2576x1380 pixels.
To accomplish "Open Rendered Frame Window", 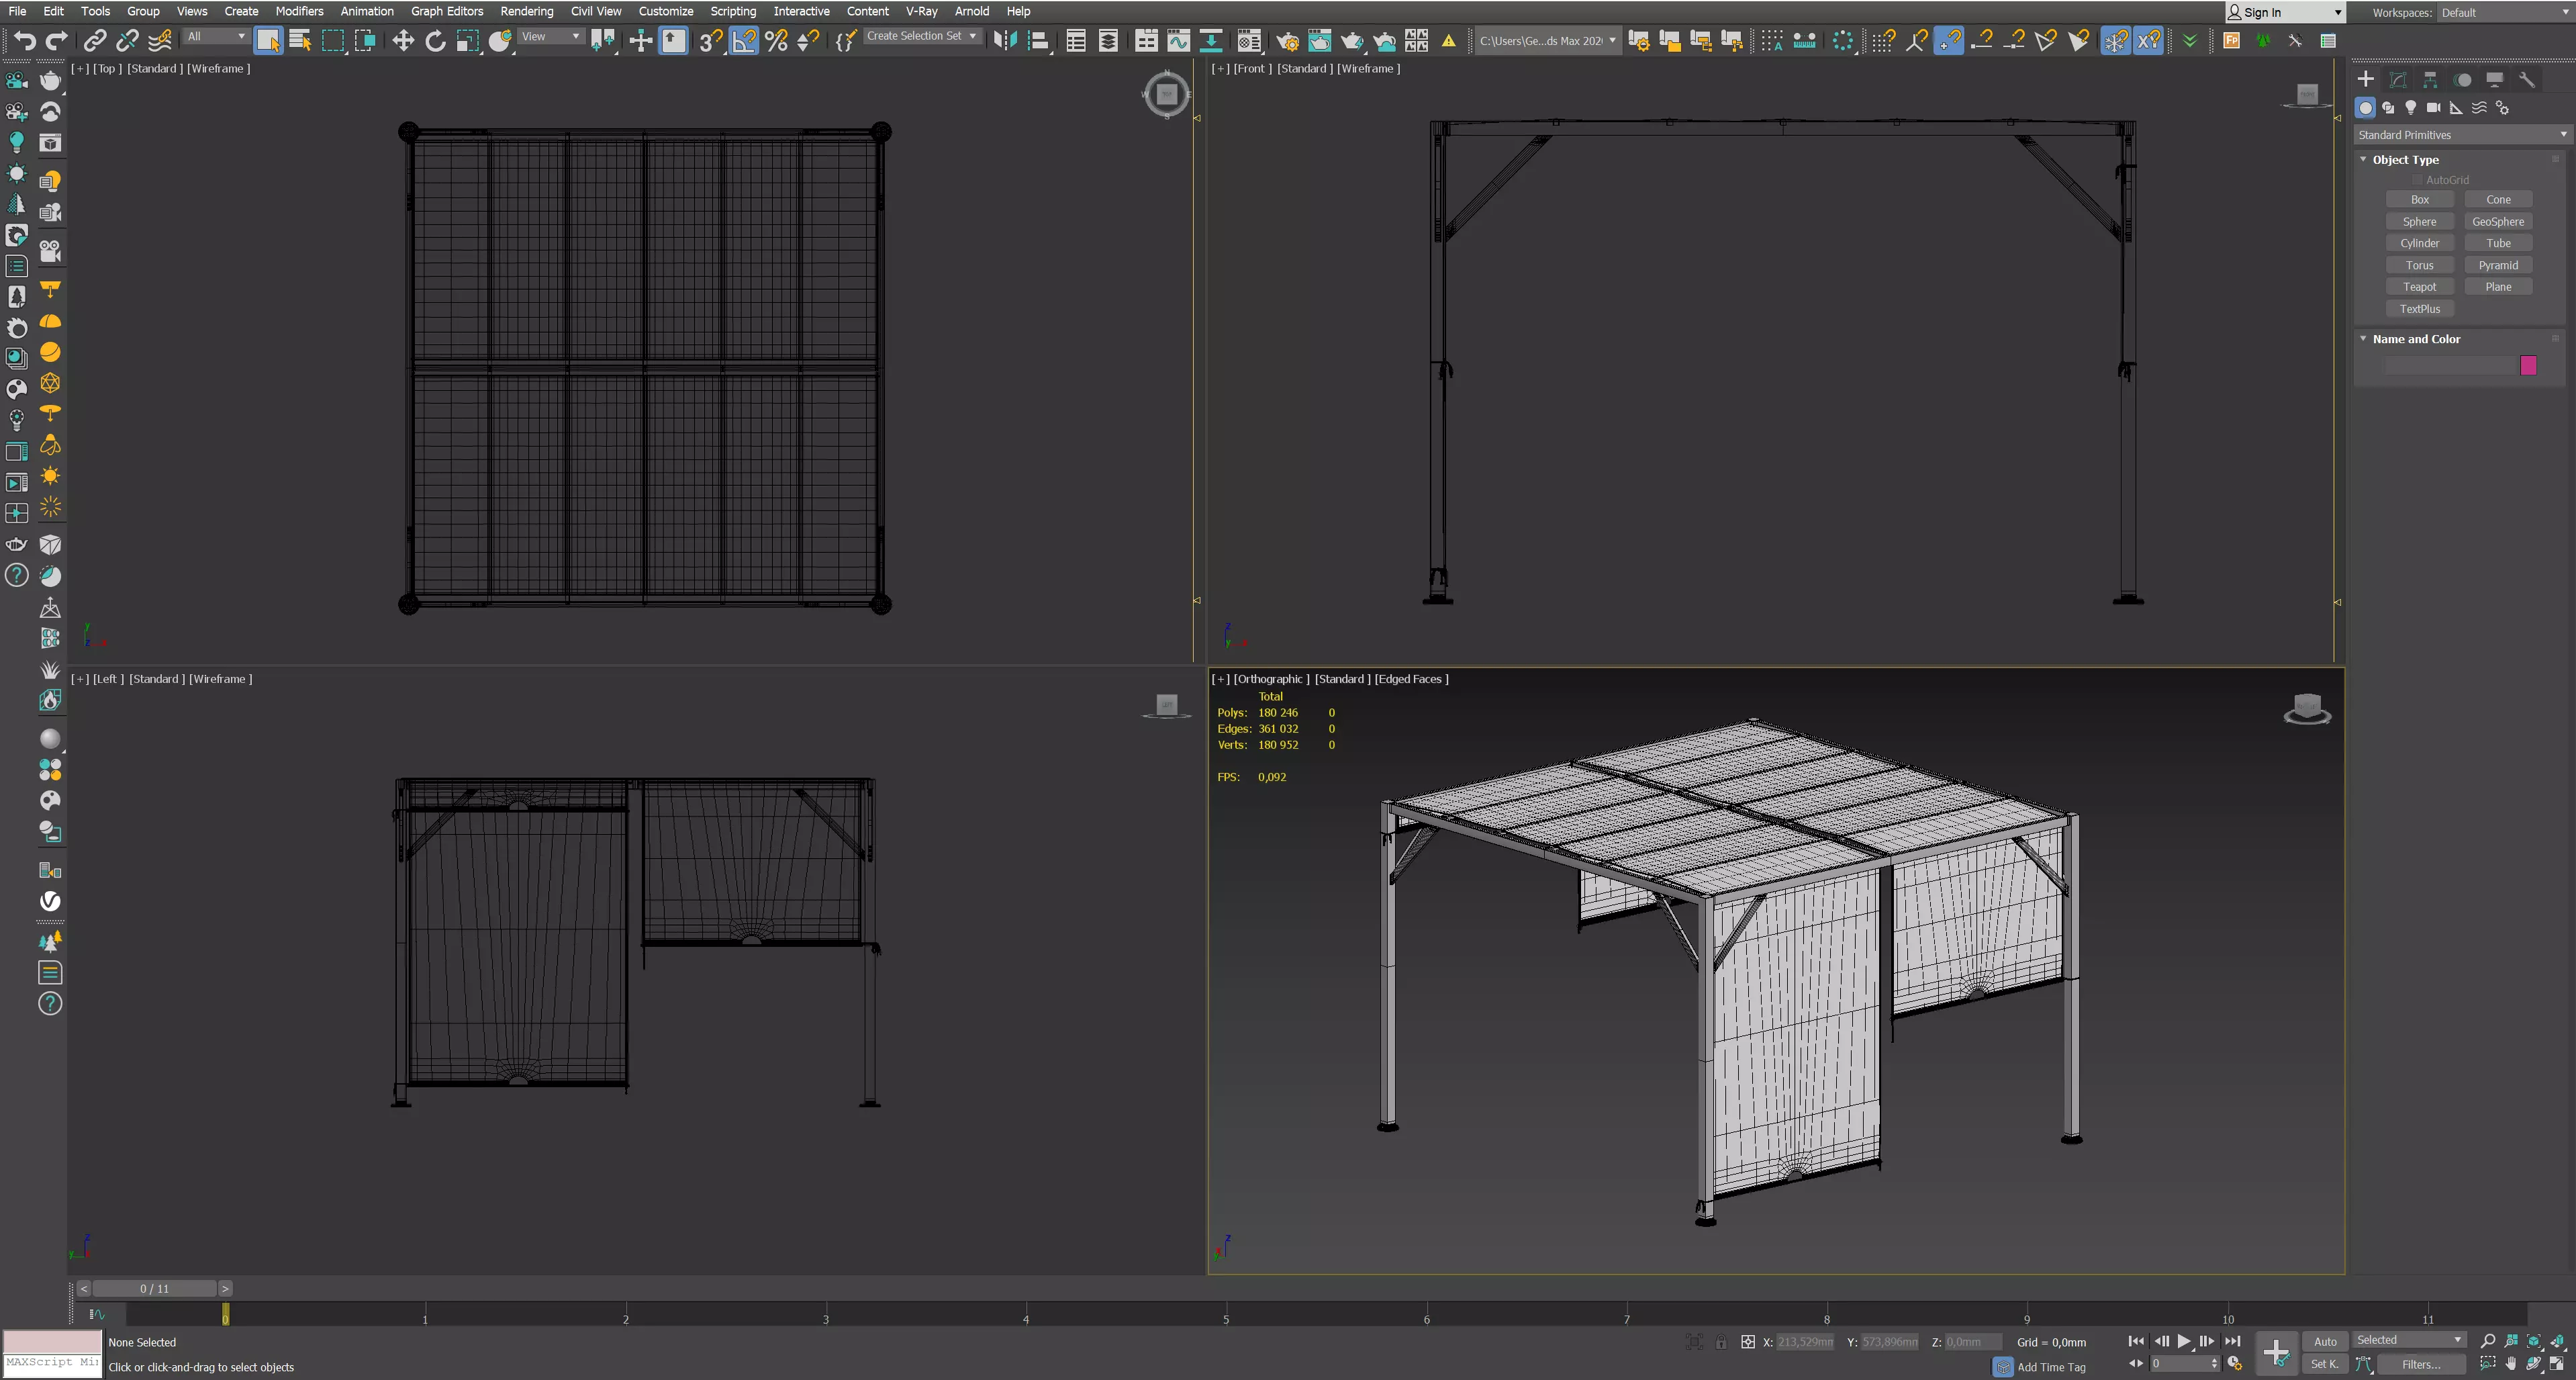I will (x=1320, y=40).
